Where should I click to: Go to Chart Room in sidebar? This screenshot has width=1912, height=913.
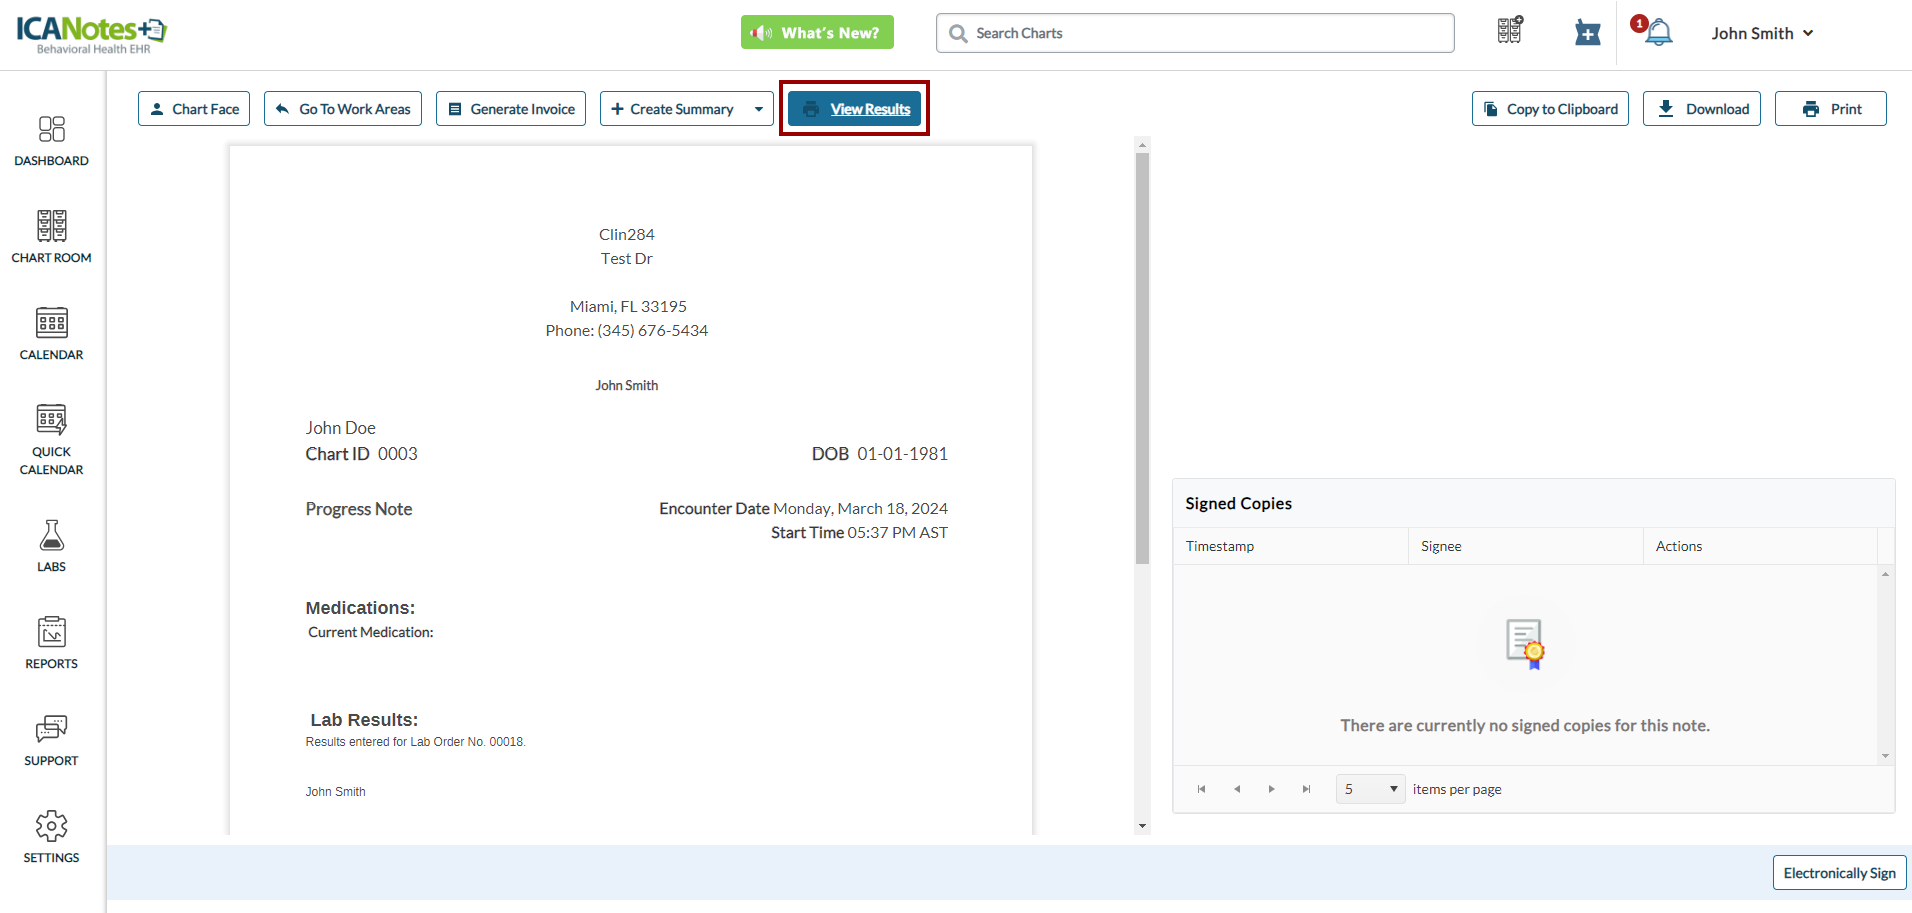pos(51,237)
